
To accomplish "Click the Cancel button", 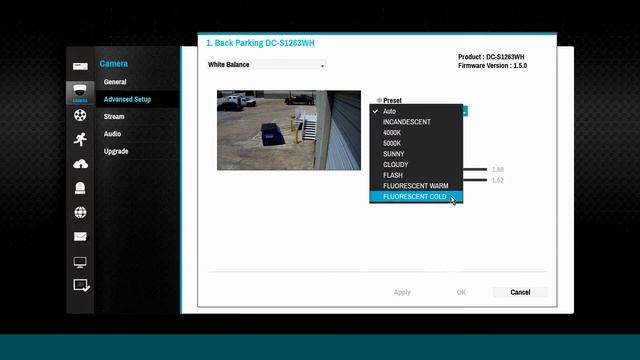I will tap(520, 292).
